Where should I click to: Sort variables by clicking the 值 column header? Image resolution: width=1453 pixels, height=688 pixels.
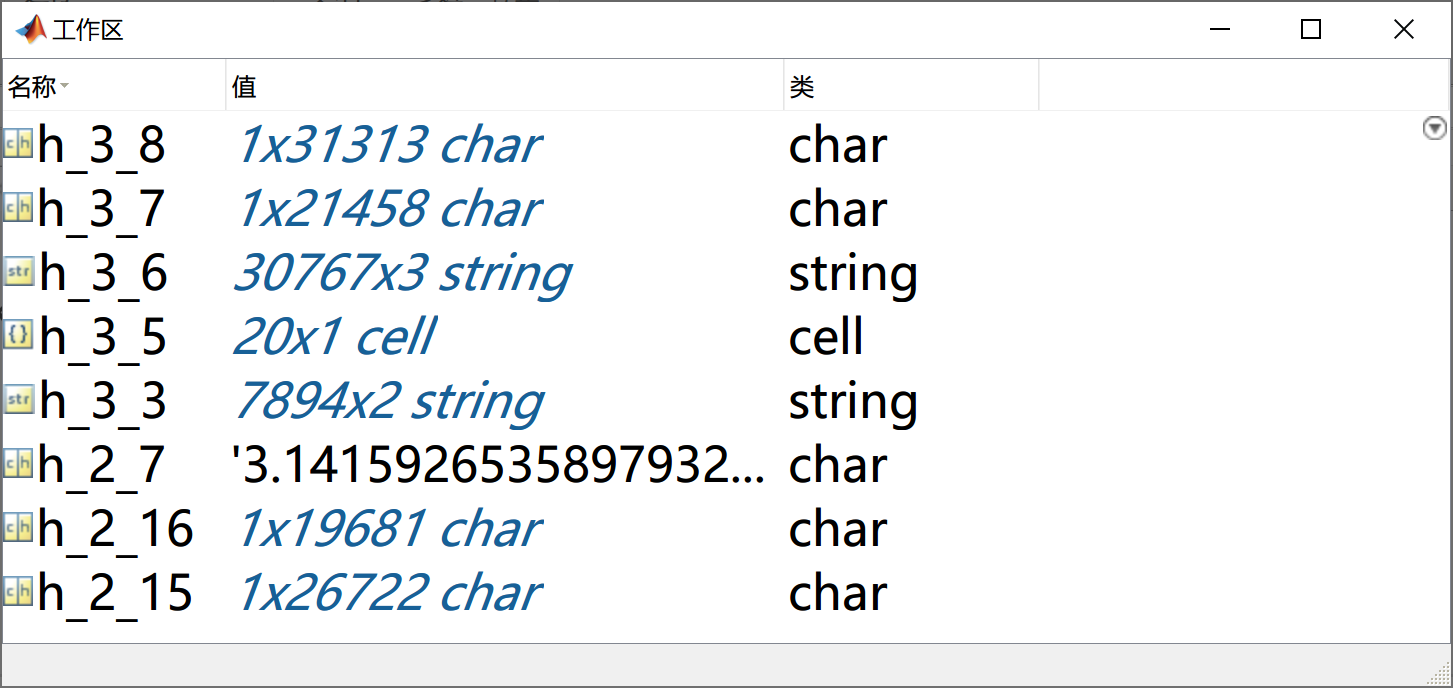[244, 86]
